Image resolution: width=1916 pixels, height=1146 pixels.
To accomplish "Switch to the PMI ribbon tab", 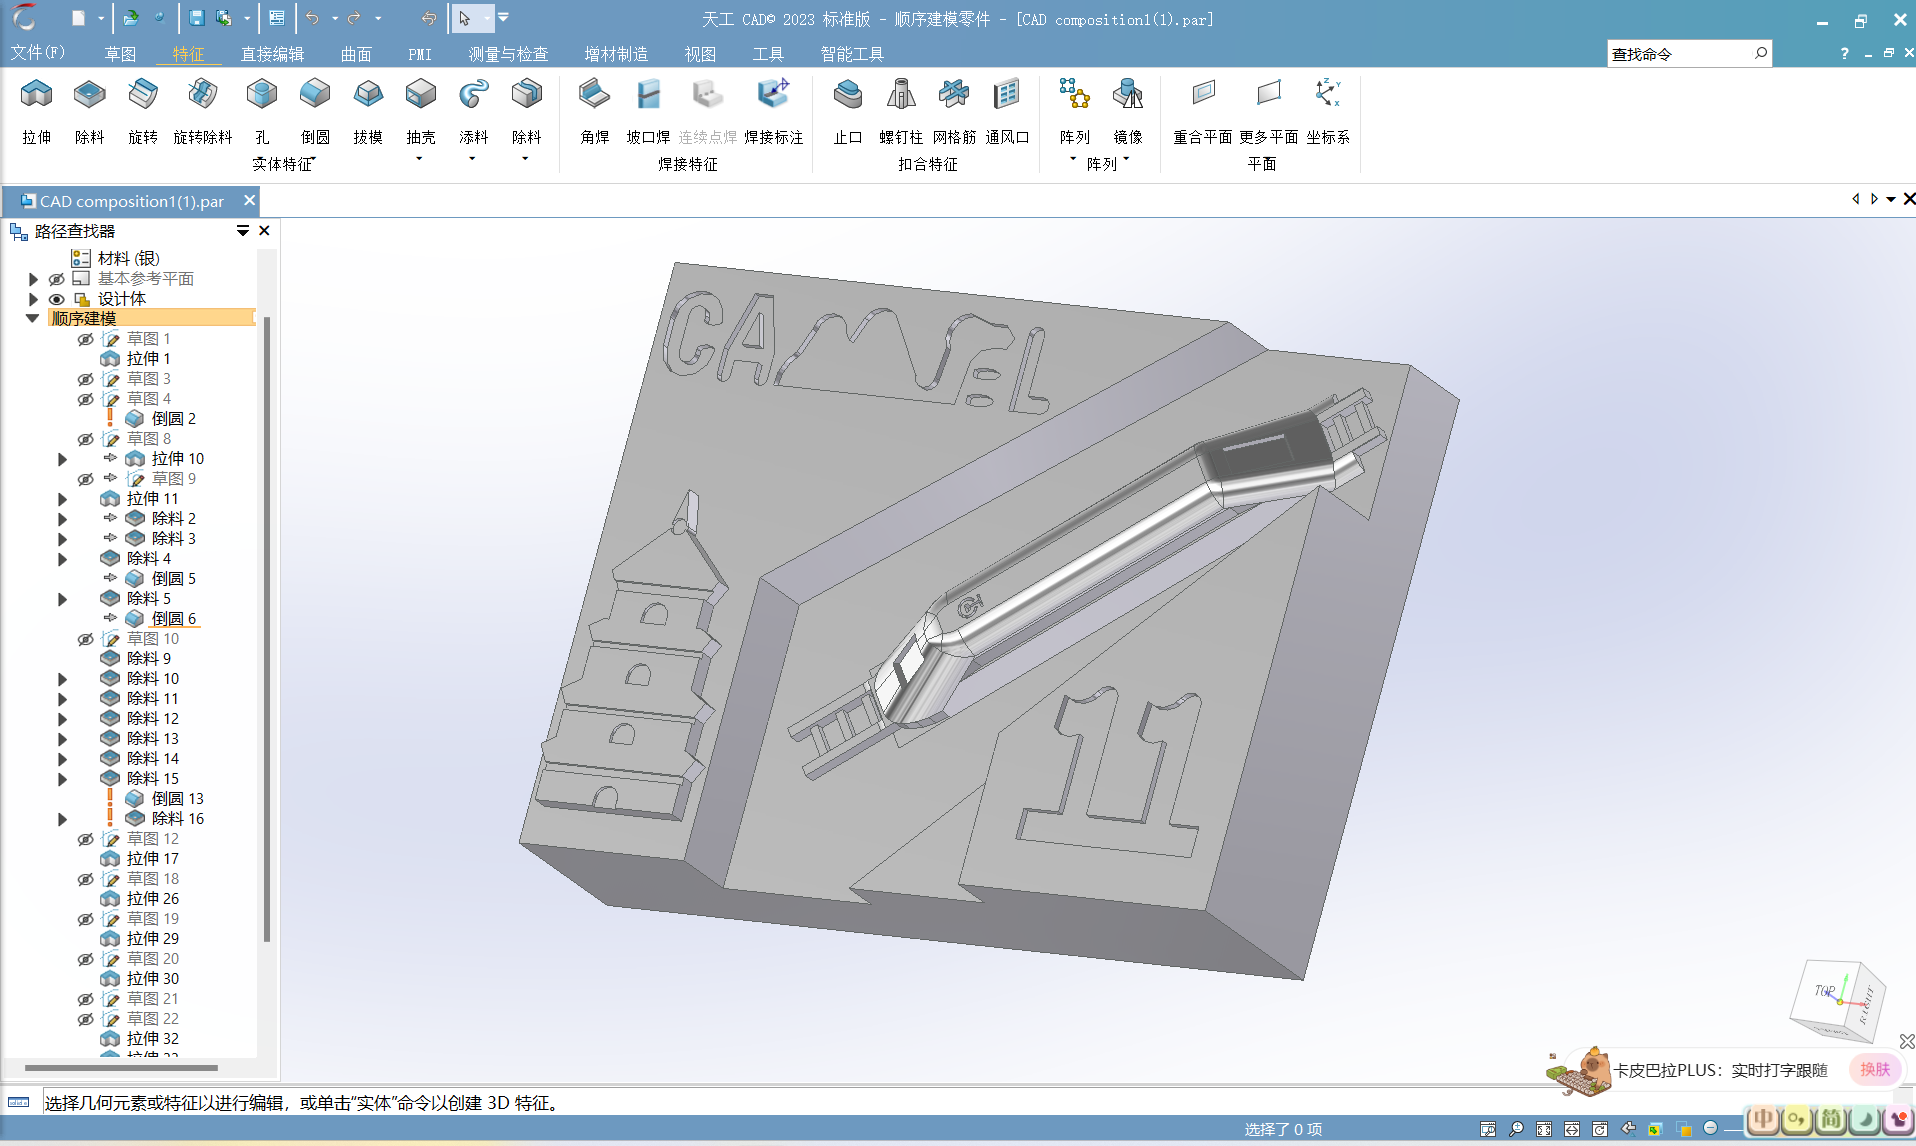I will pos(420,54).
